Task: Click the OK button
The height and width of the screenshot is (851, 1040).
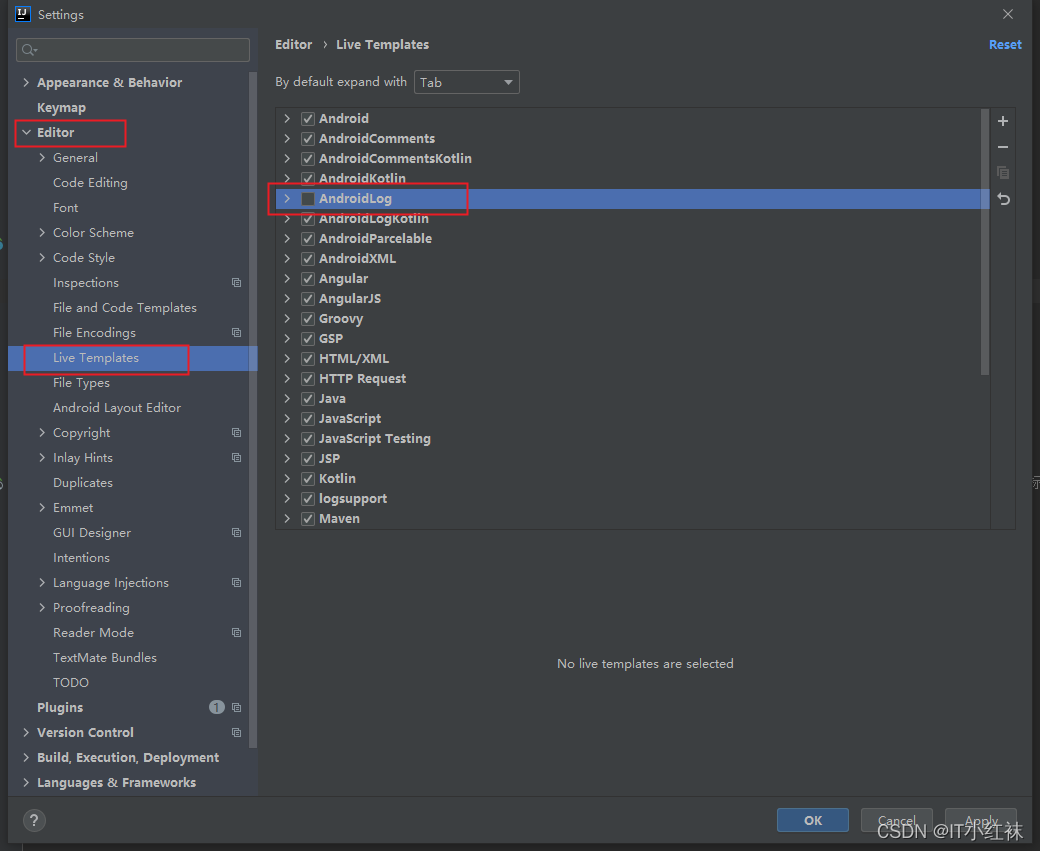Action: point(812,820)
